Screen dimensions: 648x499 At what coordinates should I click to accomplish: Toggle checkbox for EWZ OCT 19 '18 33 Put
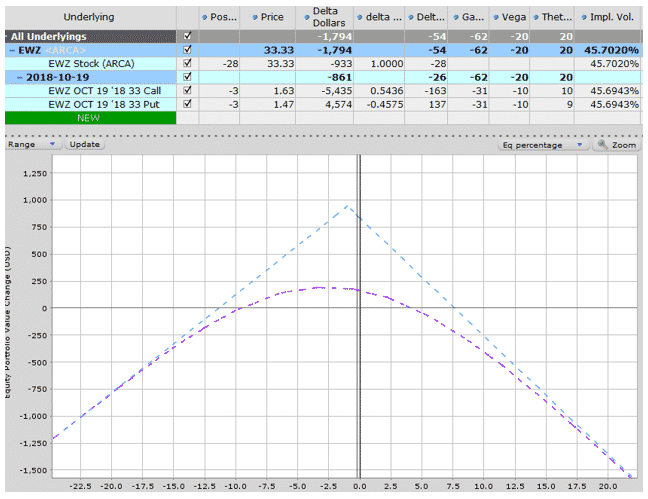187,104
